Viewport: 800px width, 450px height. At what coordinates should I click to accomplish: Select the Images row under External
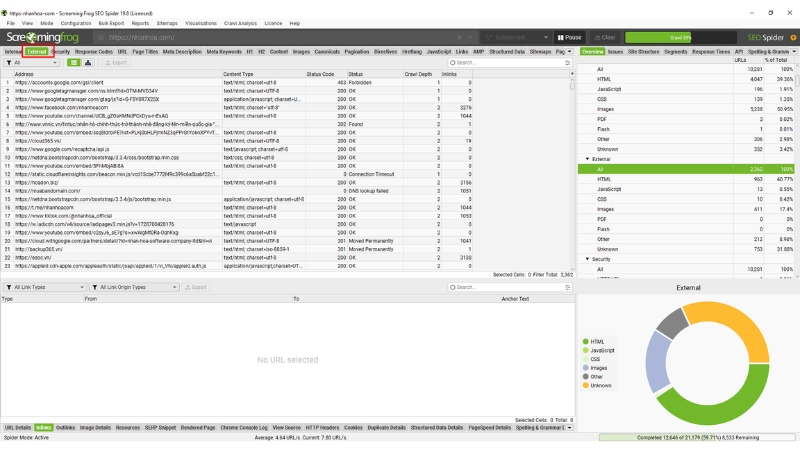tap(686, 209)
